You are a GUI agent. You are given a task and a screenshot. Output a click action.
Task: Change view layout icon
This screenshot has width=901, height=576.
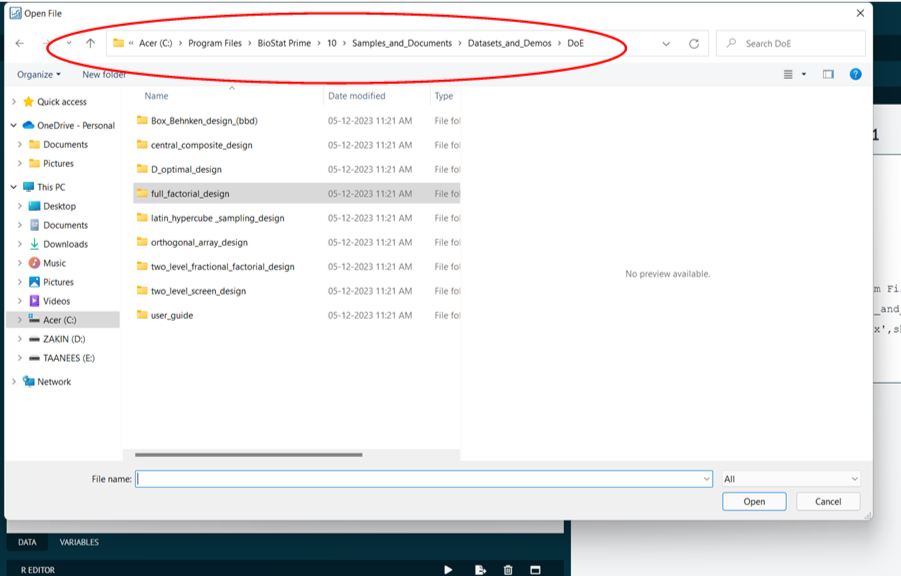[788, 74]
